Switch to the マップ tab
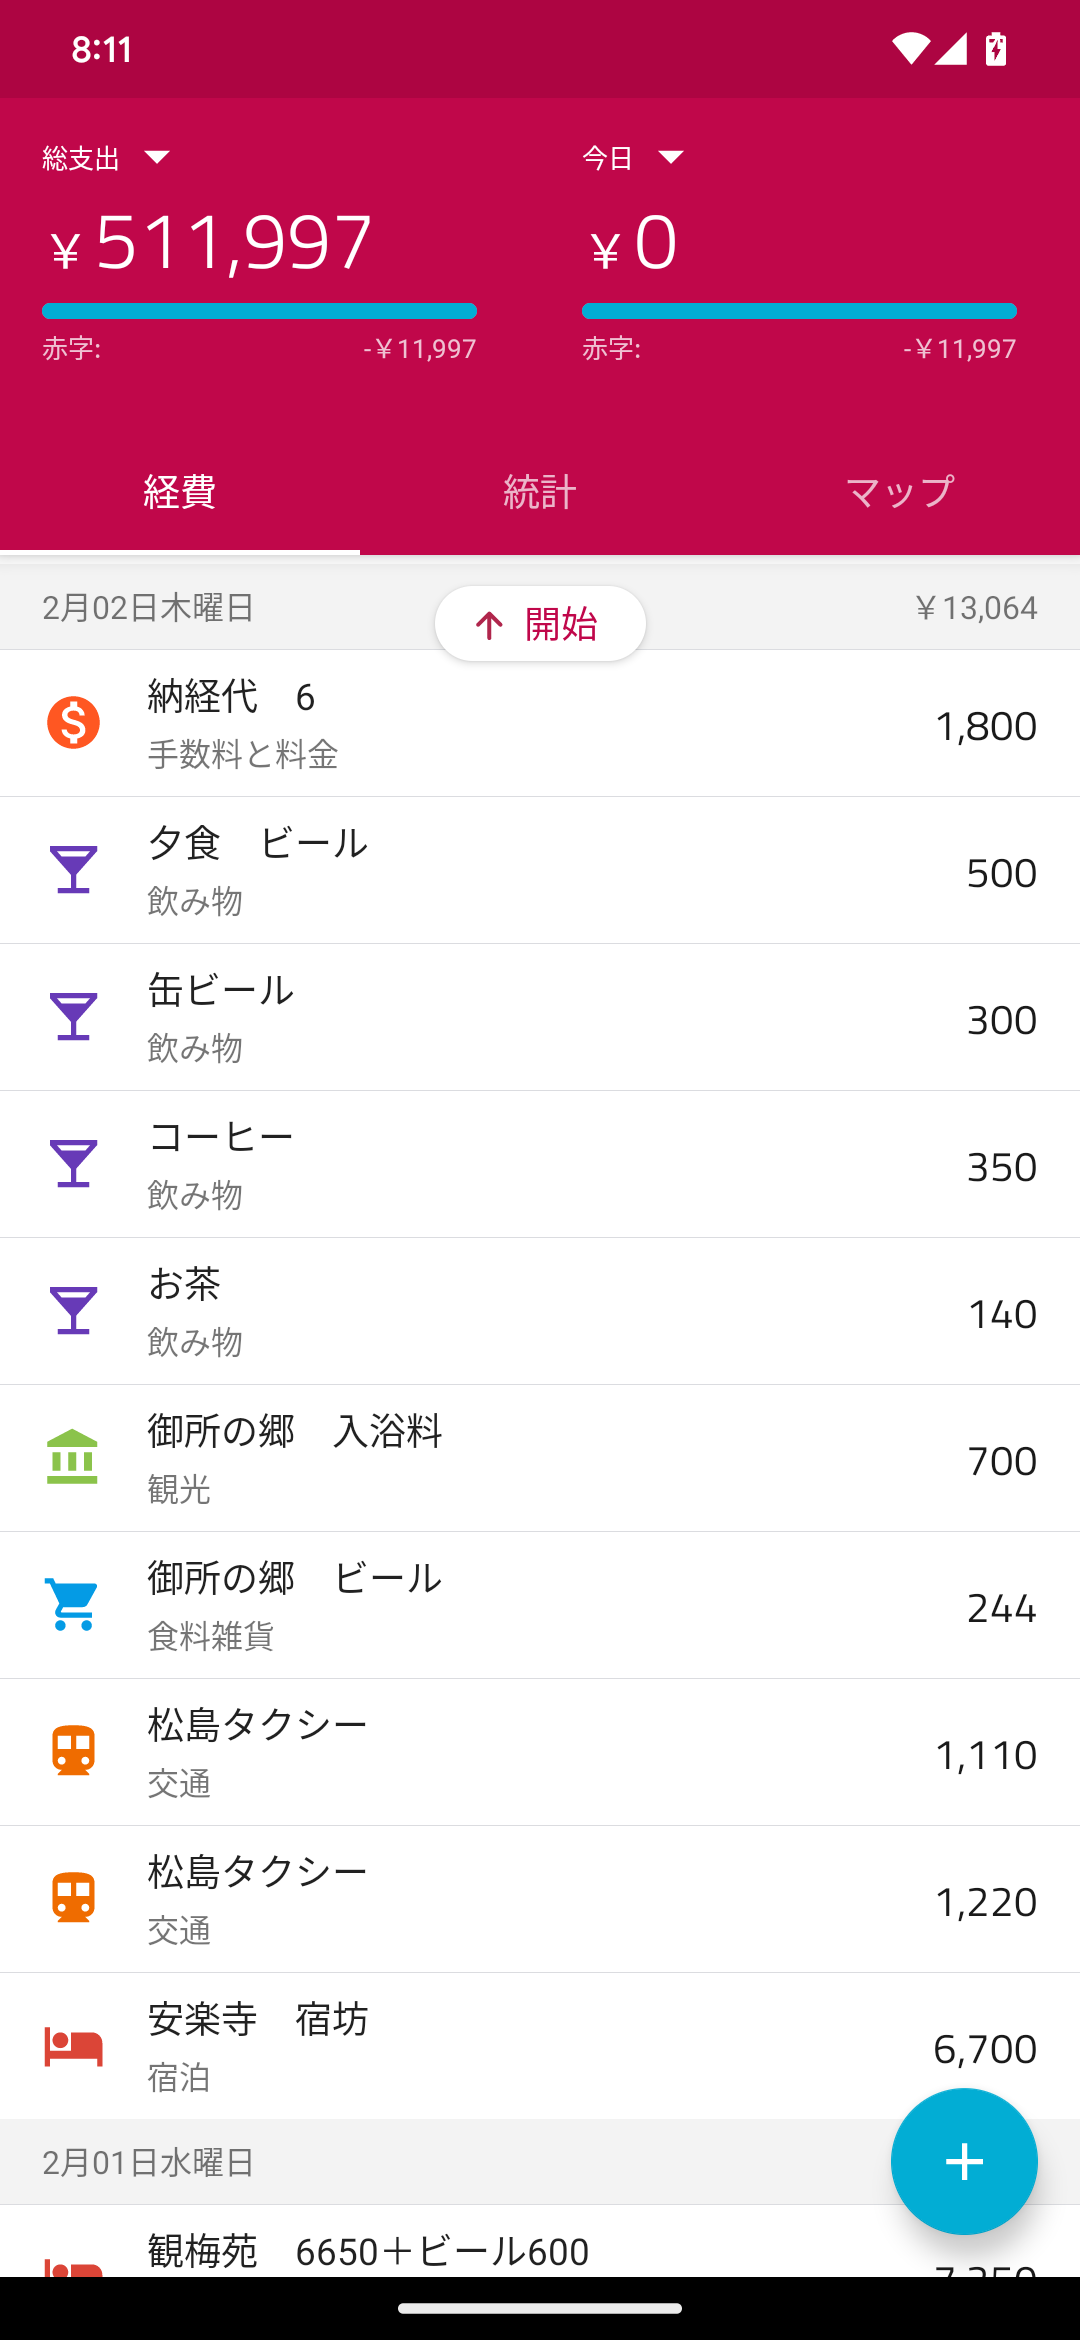The width and height of the screenshot is (1080, 2340). point(900,492)
